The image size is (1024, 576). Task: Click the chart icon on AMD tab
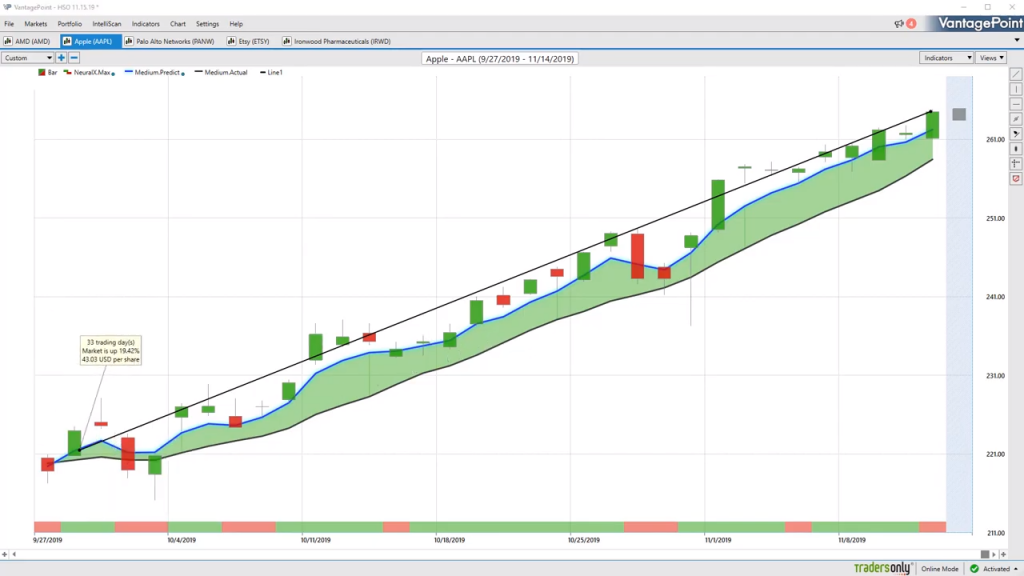click(x=8, y=41)
